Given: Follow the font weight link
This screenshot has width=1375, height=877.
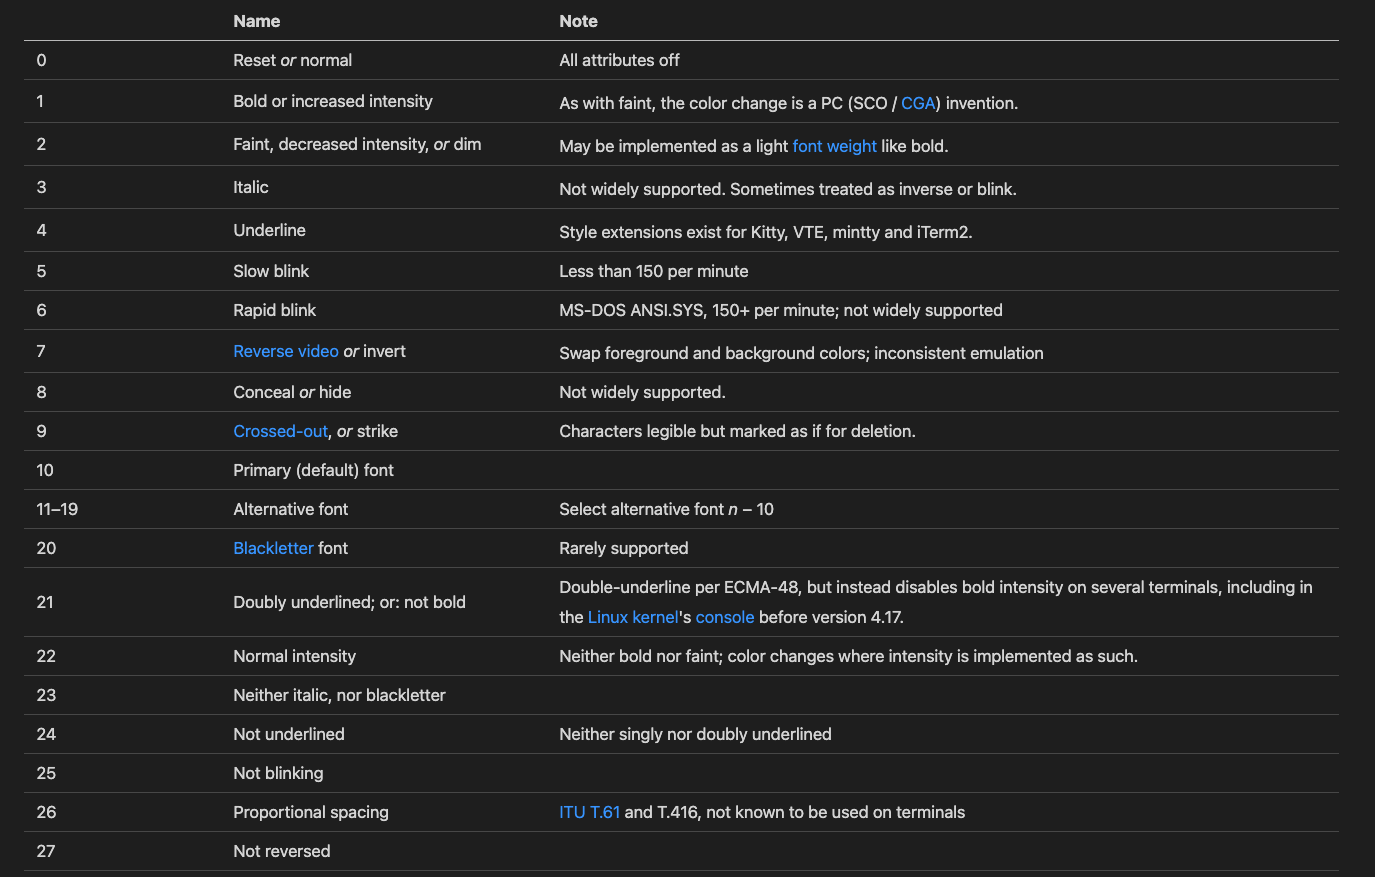Looking at the screenshot, I should pos(834,146).
